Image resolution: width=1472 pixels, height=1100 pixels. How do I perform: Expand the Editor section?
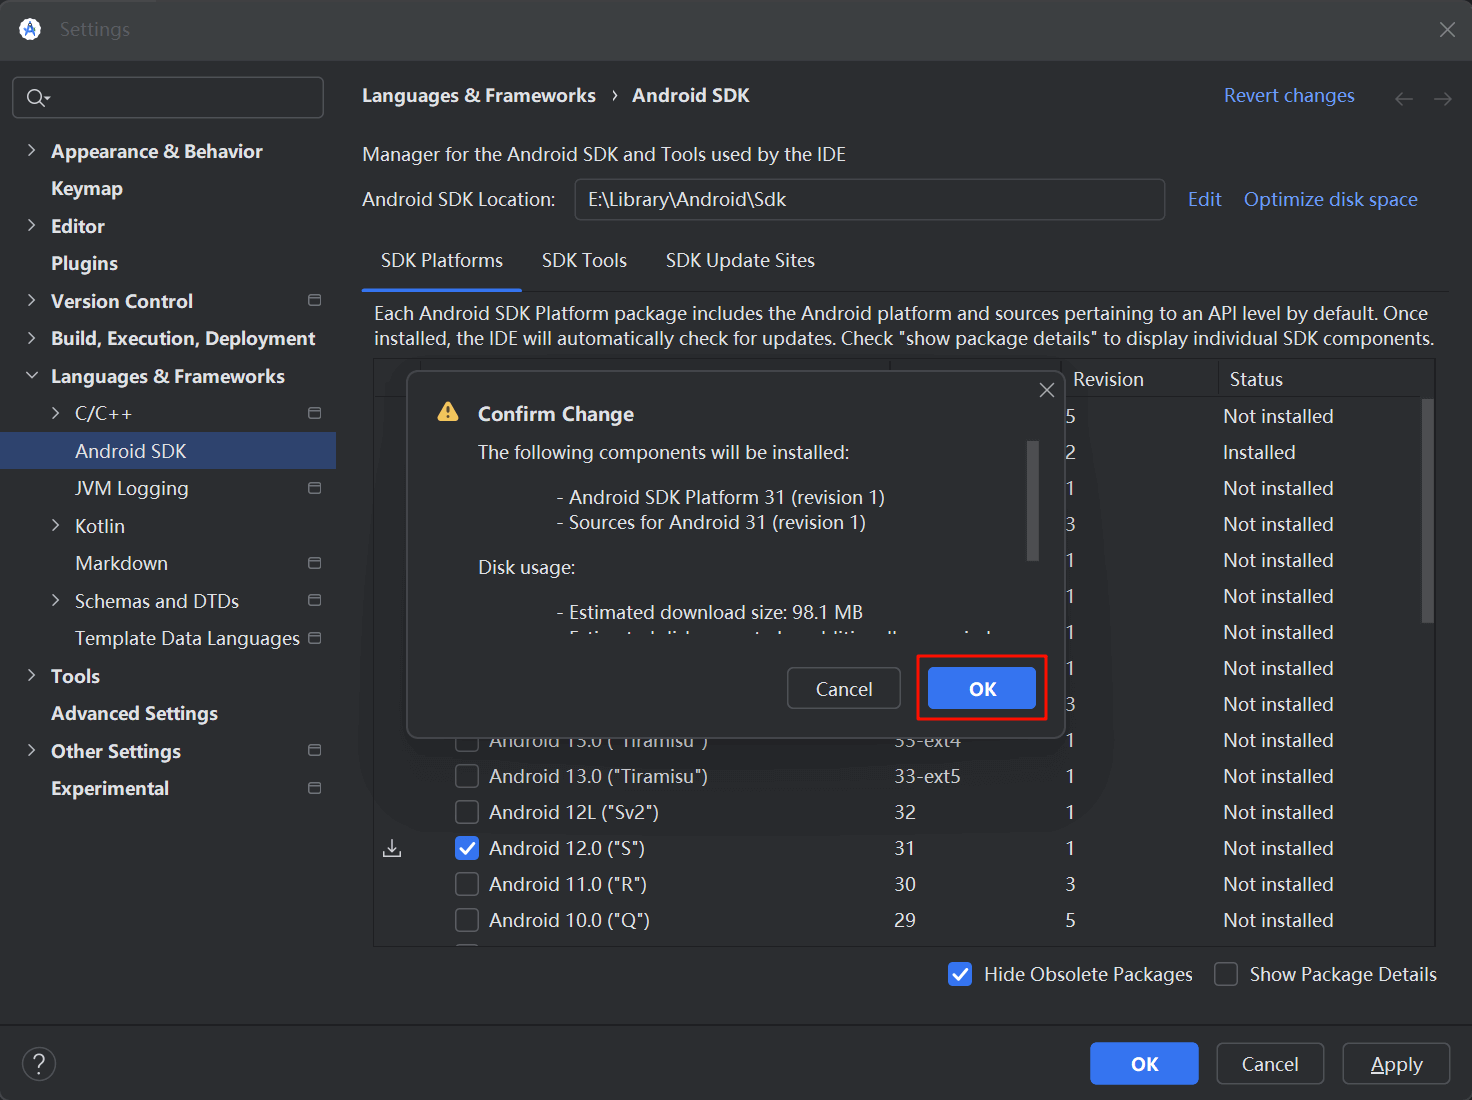[x=31, y=226]
